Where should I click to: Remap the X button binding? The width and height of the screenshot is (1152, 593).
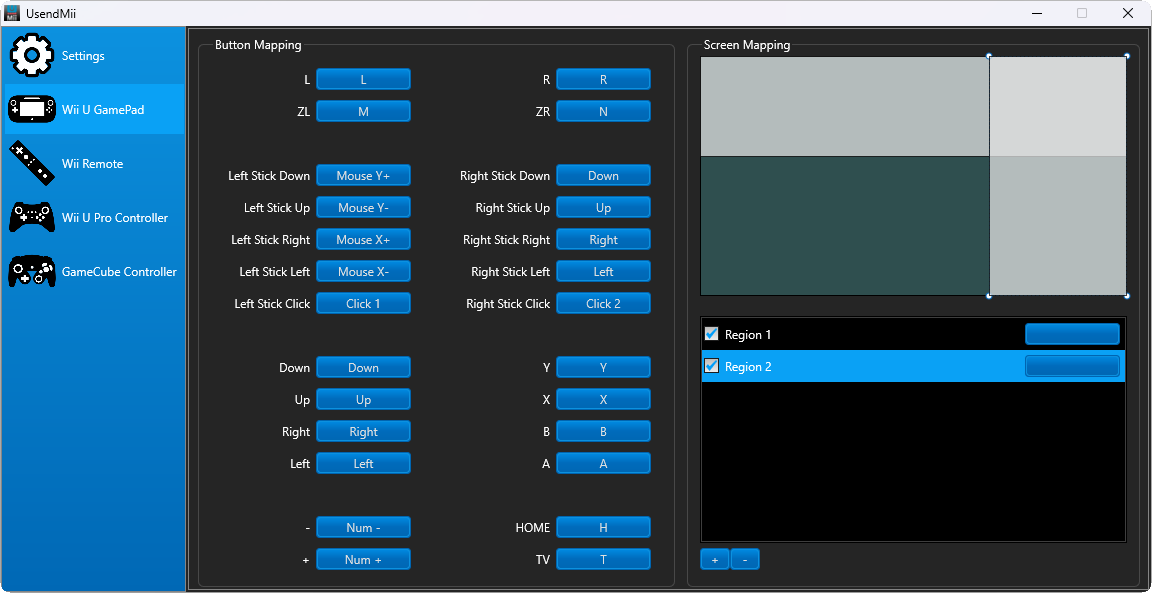[x=603, y=399]
